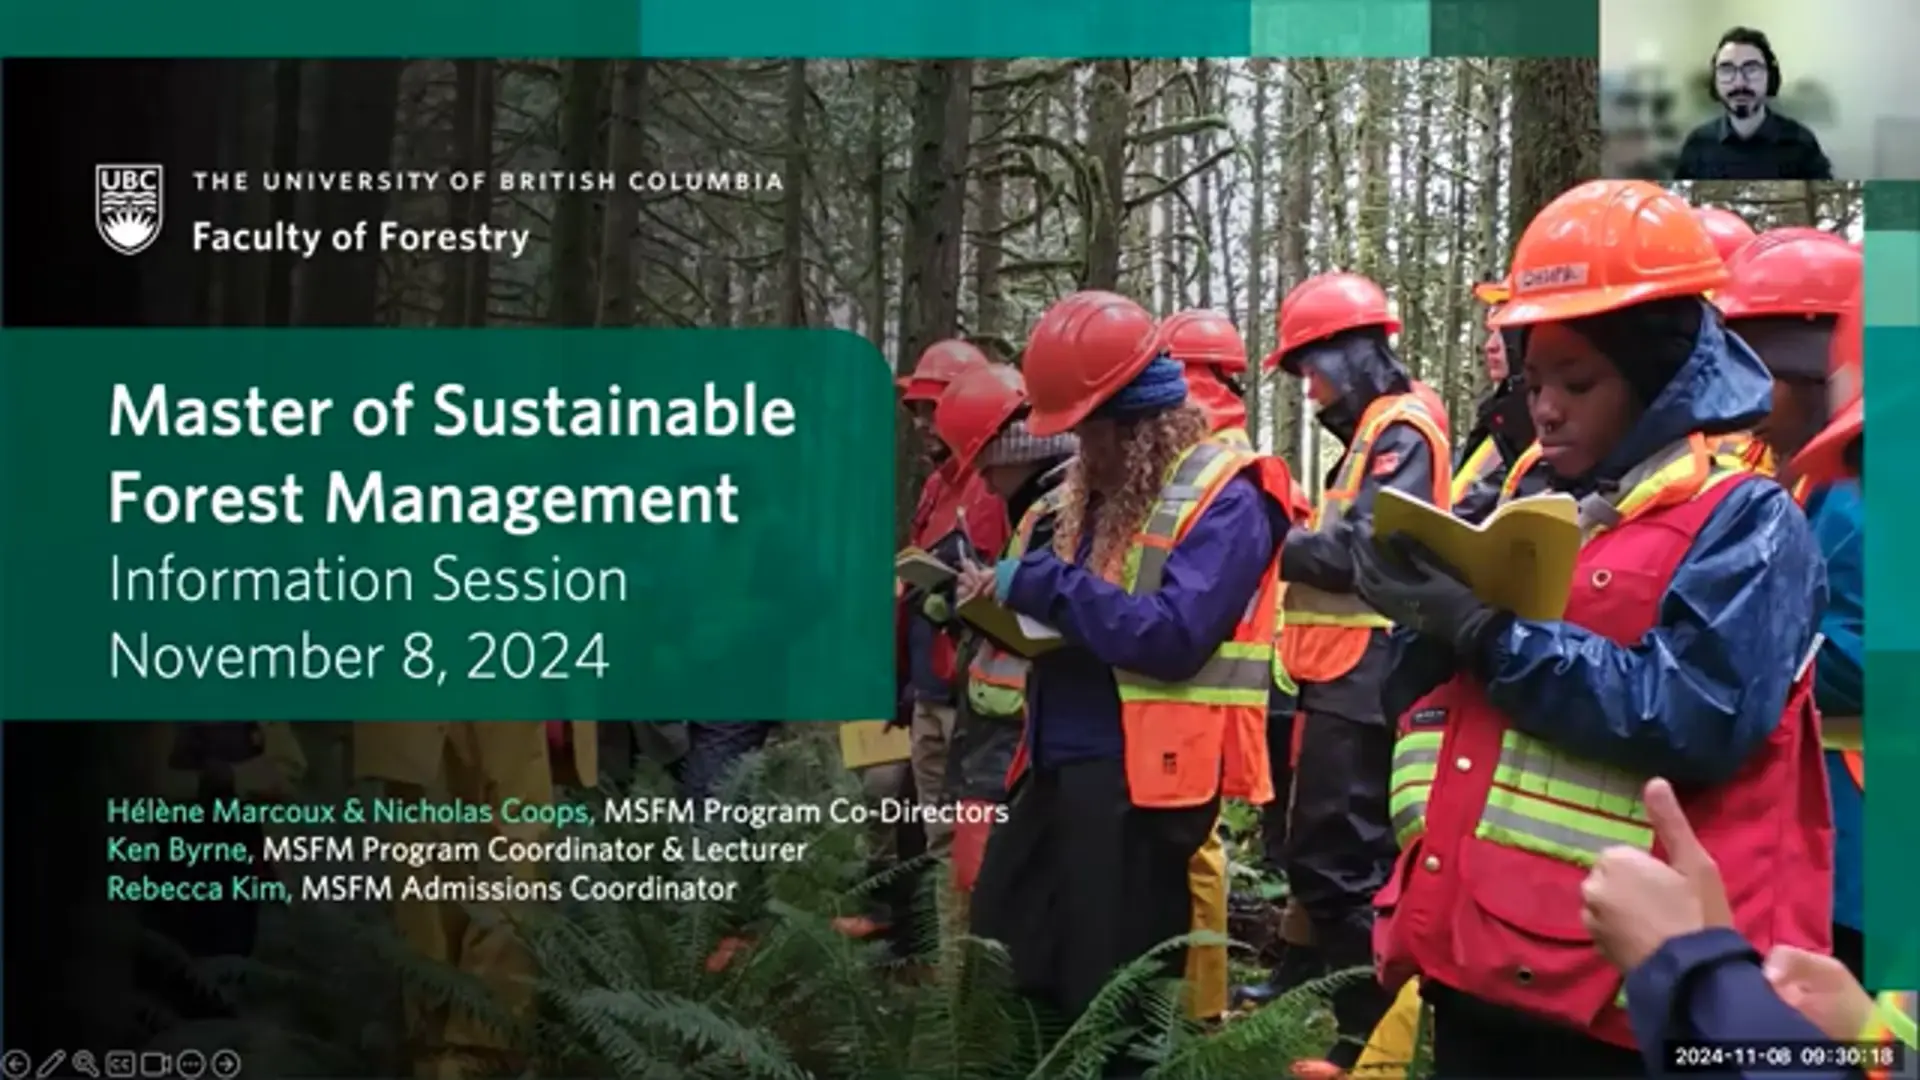Click the UBC crest logo

129,209
